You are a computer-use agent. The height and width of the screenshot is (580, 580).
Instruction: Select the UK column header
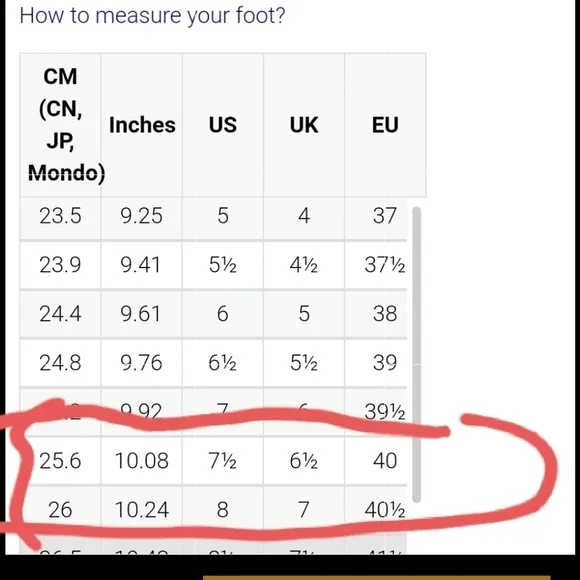tap(304, 125)
